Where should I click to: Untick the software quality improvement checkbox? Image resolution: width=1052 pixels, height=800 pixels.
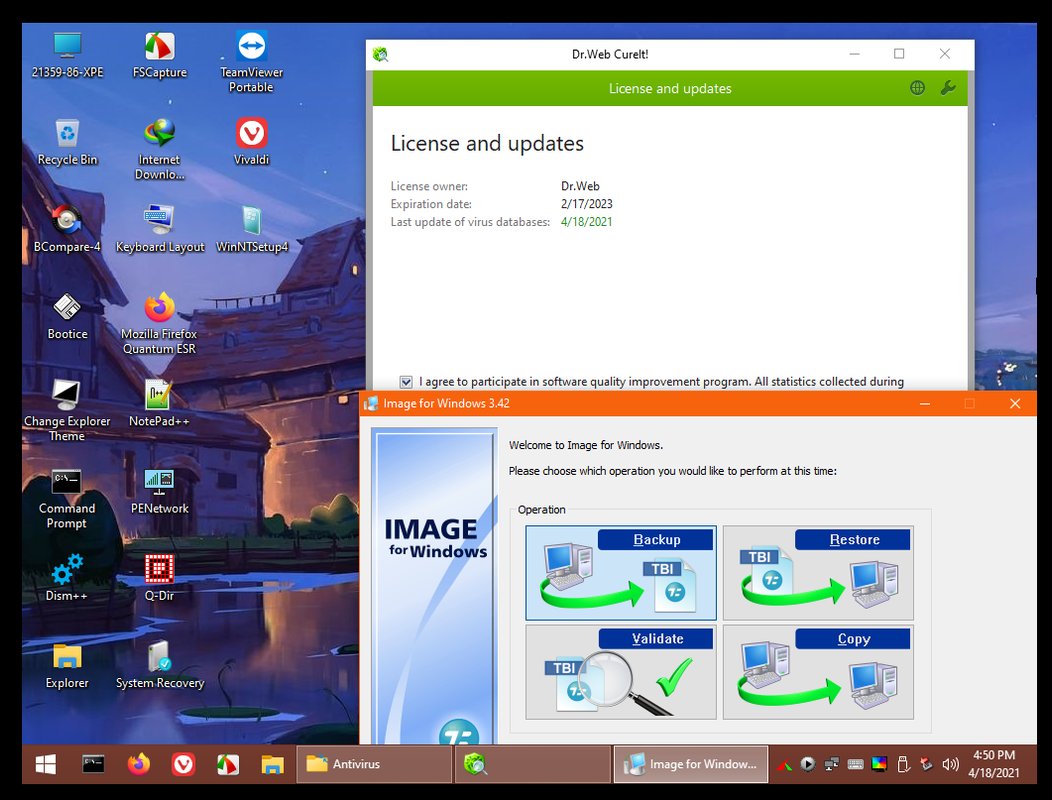coord(406,382)
